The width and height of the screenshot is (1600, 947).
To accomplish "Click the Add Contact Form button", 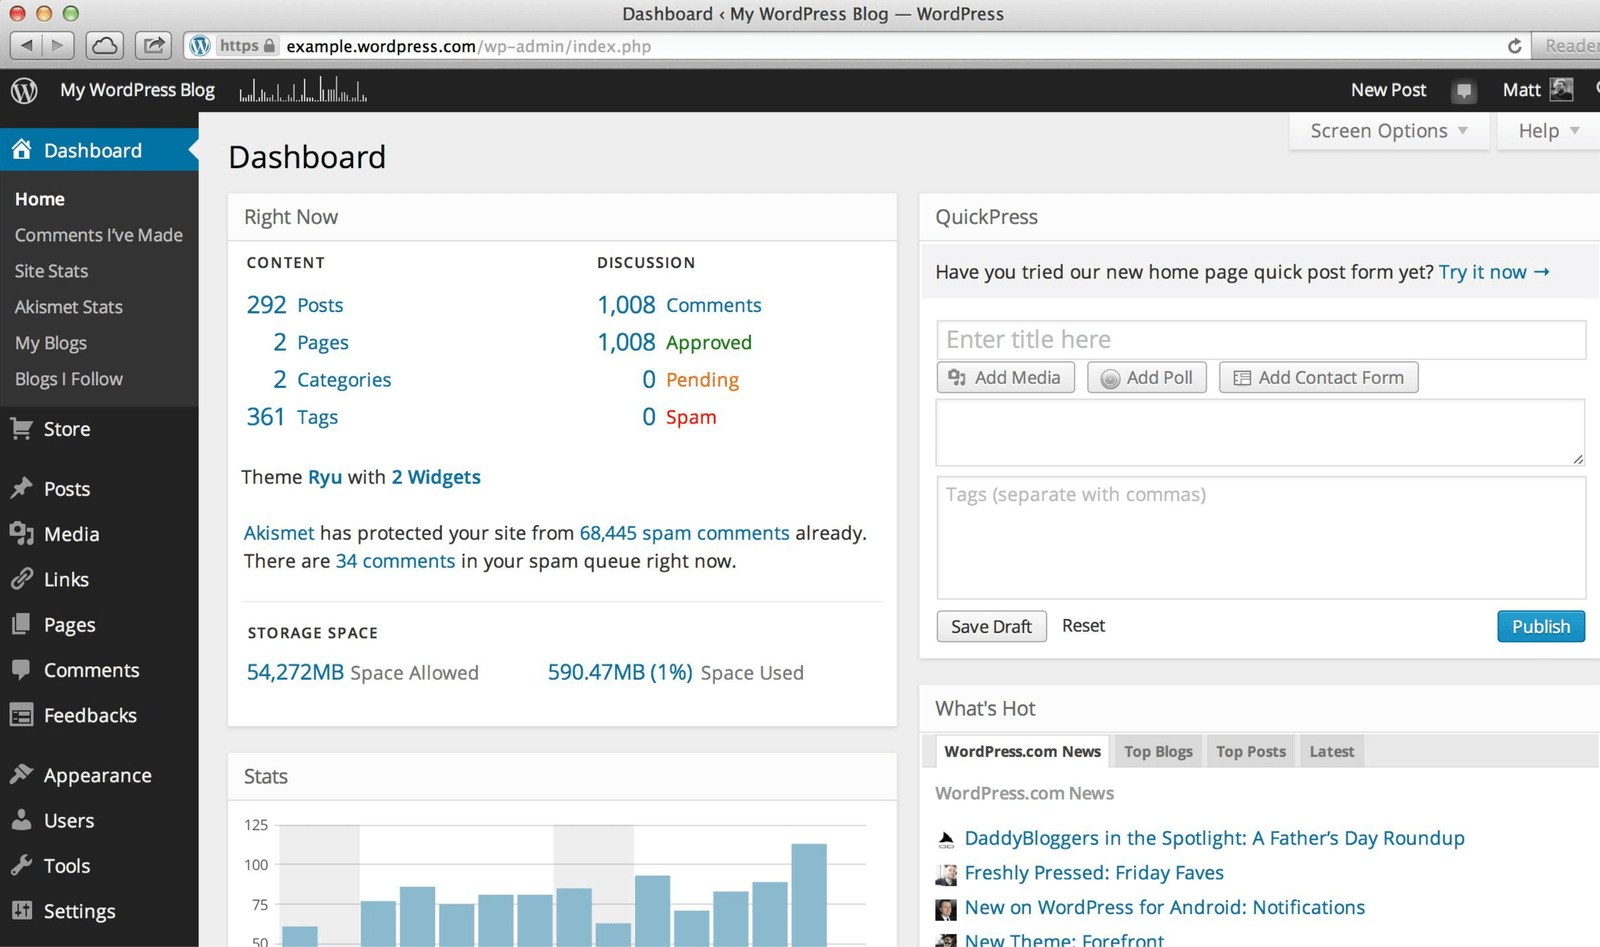I will tap(1318, 377).
